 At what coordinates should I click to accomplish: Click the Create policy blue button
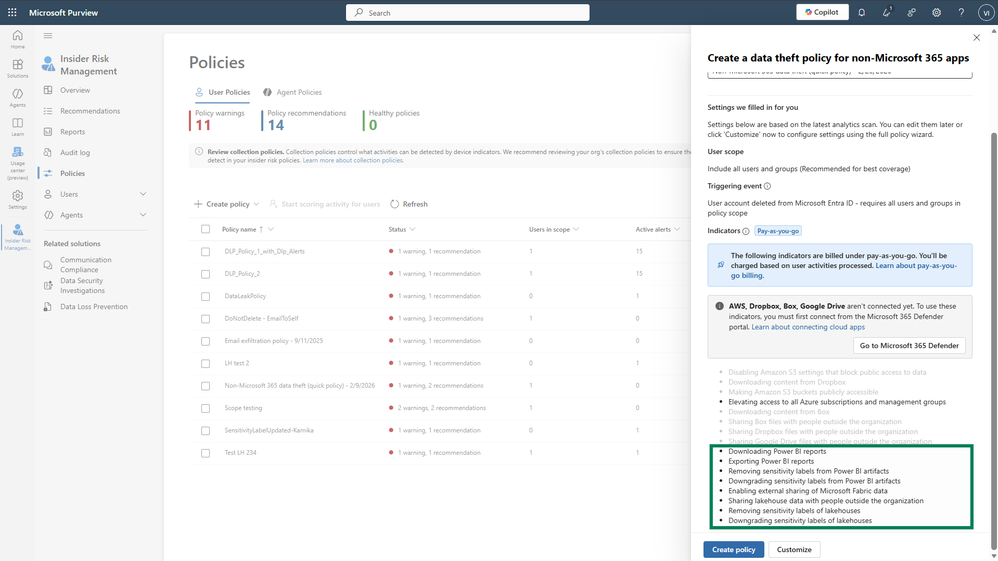(x=733, y=550)
